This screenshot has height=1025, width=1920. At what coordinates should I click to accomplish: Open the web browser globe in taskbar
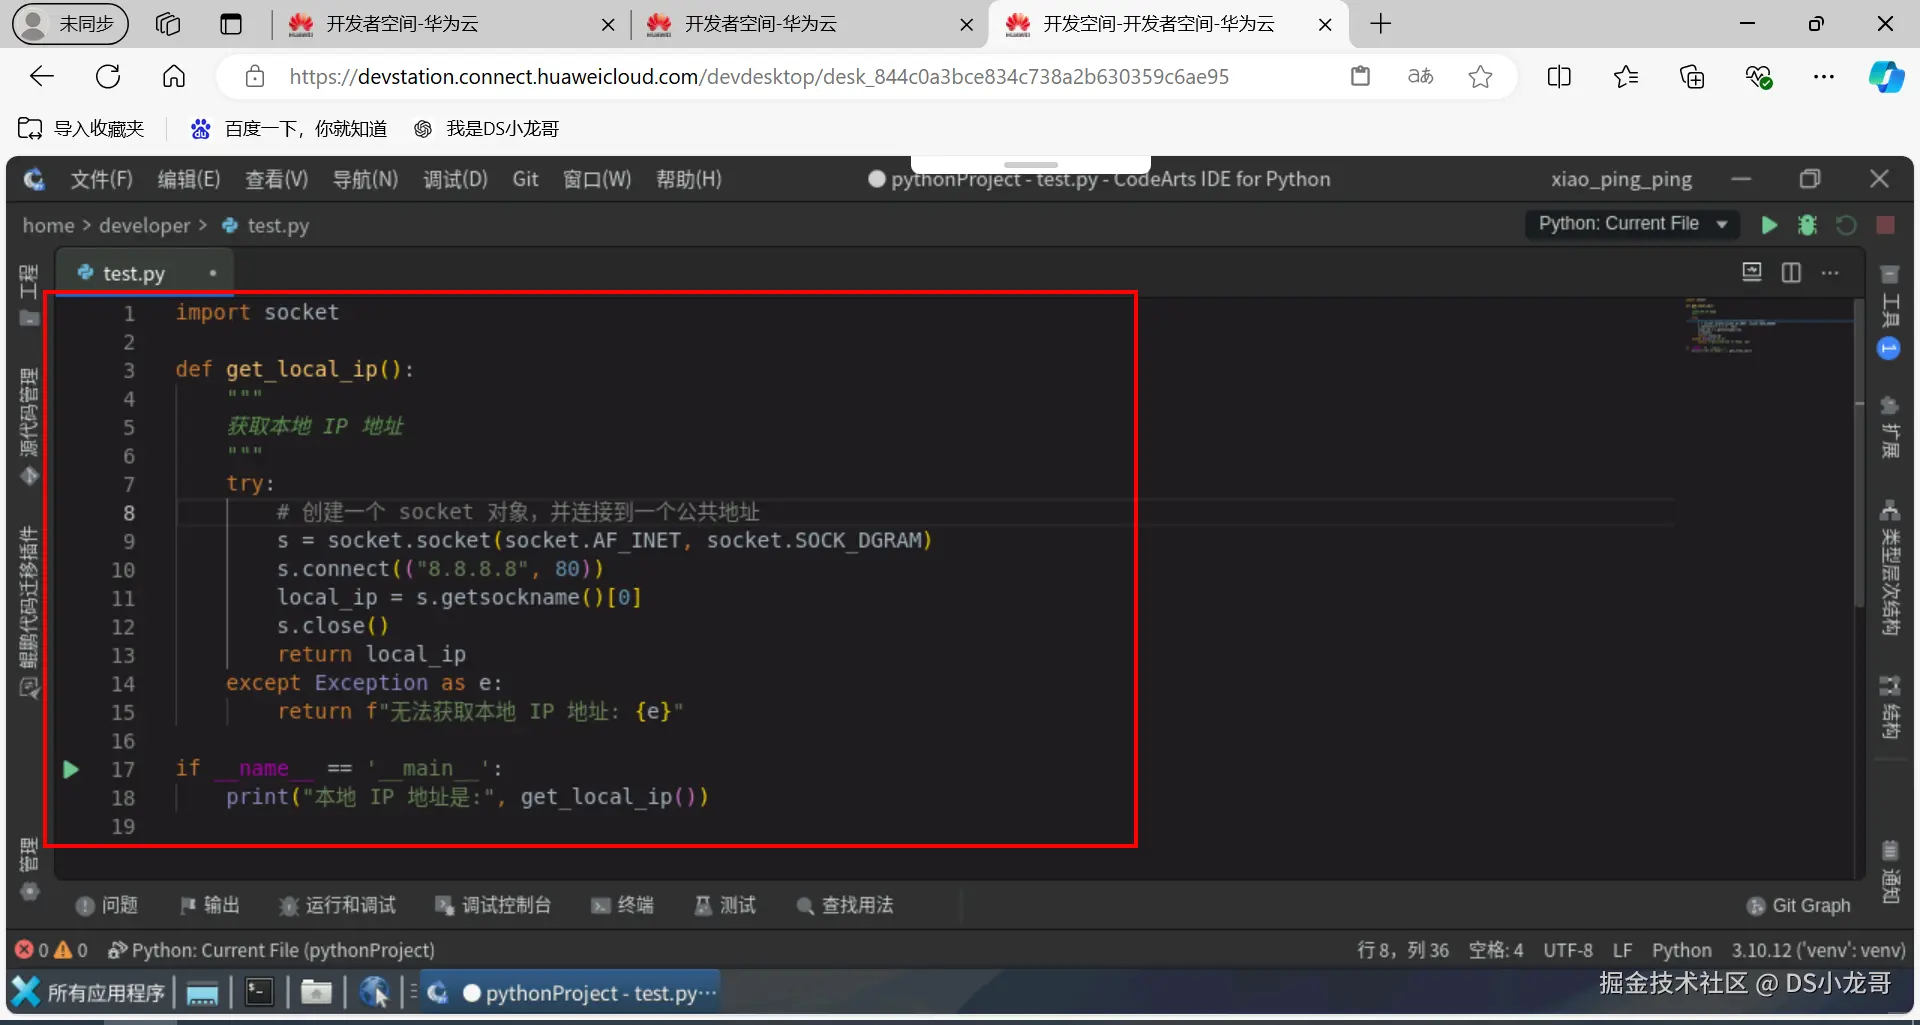point(374,992)
